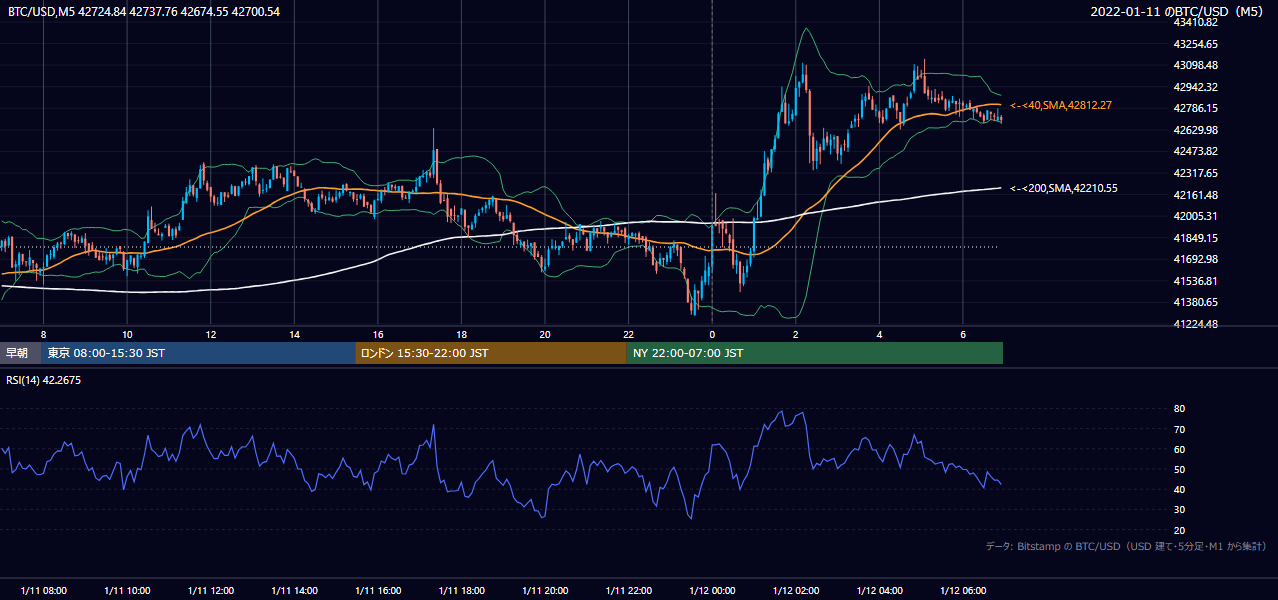Click the 1/12 02:00 time axis label

pos(796,590)
